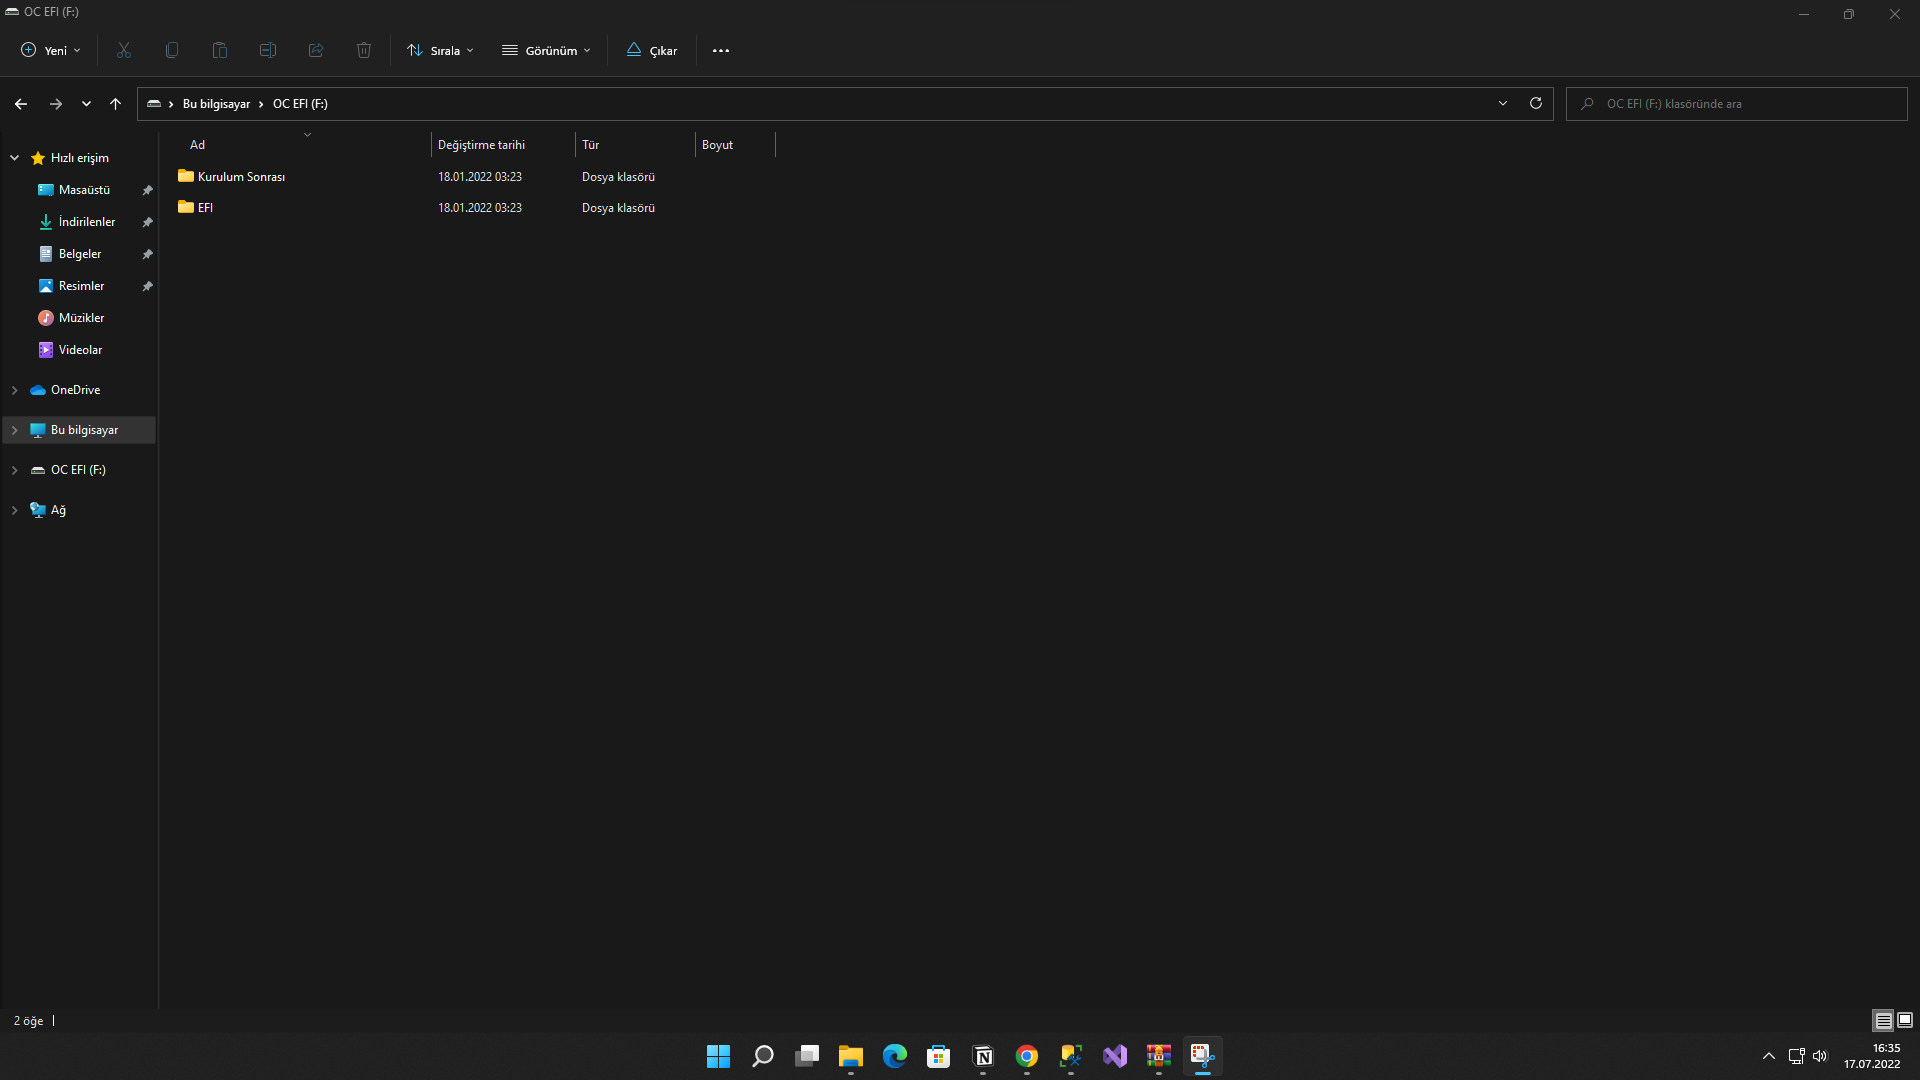Click the OC EFI search box
The width and height of the screenshot is (1920, 1080).
click(x=1740, y=104)
